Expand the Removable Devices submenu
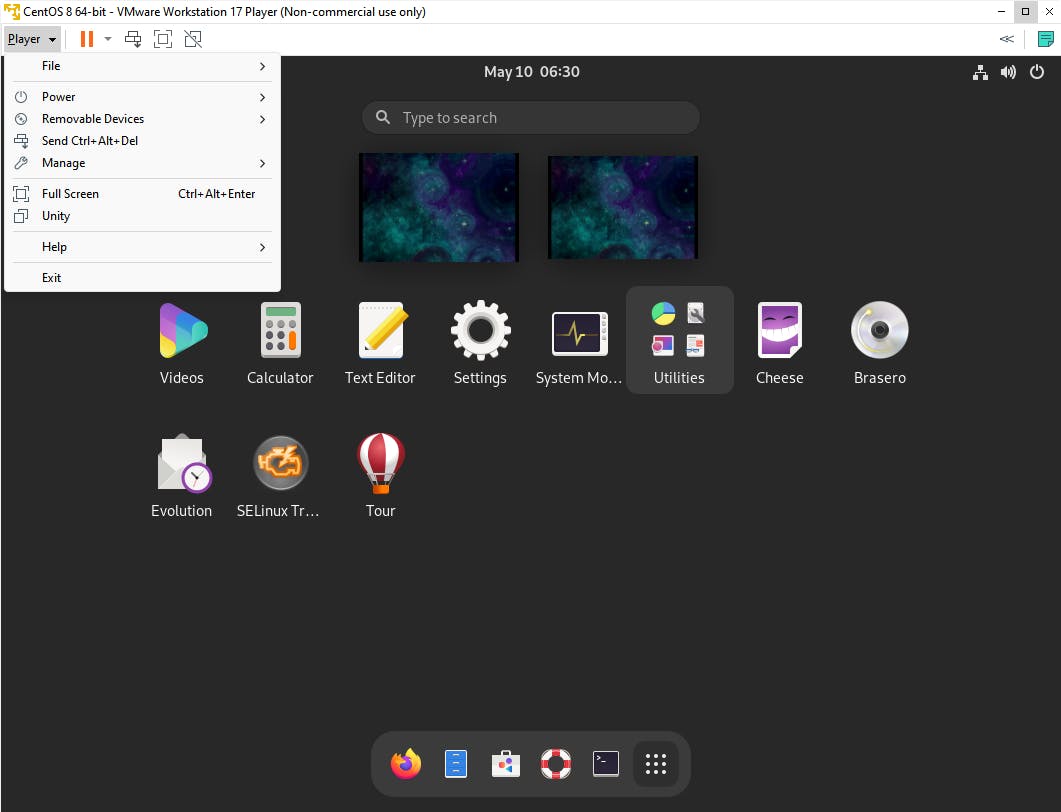 142,119
